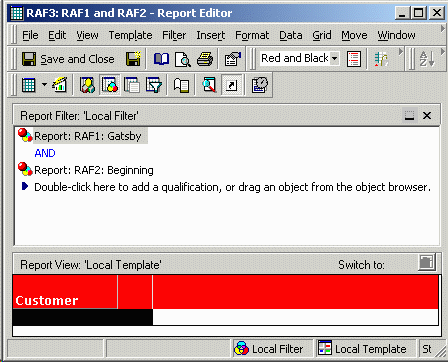Expand more options arrow beside the thresholds icon

pyautogui.click(x=401, y=52)
